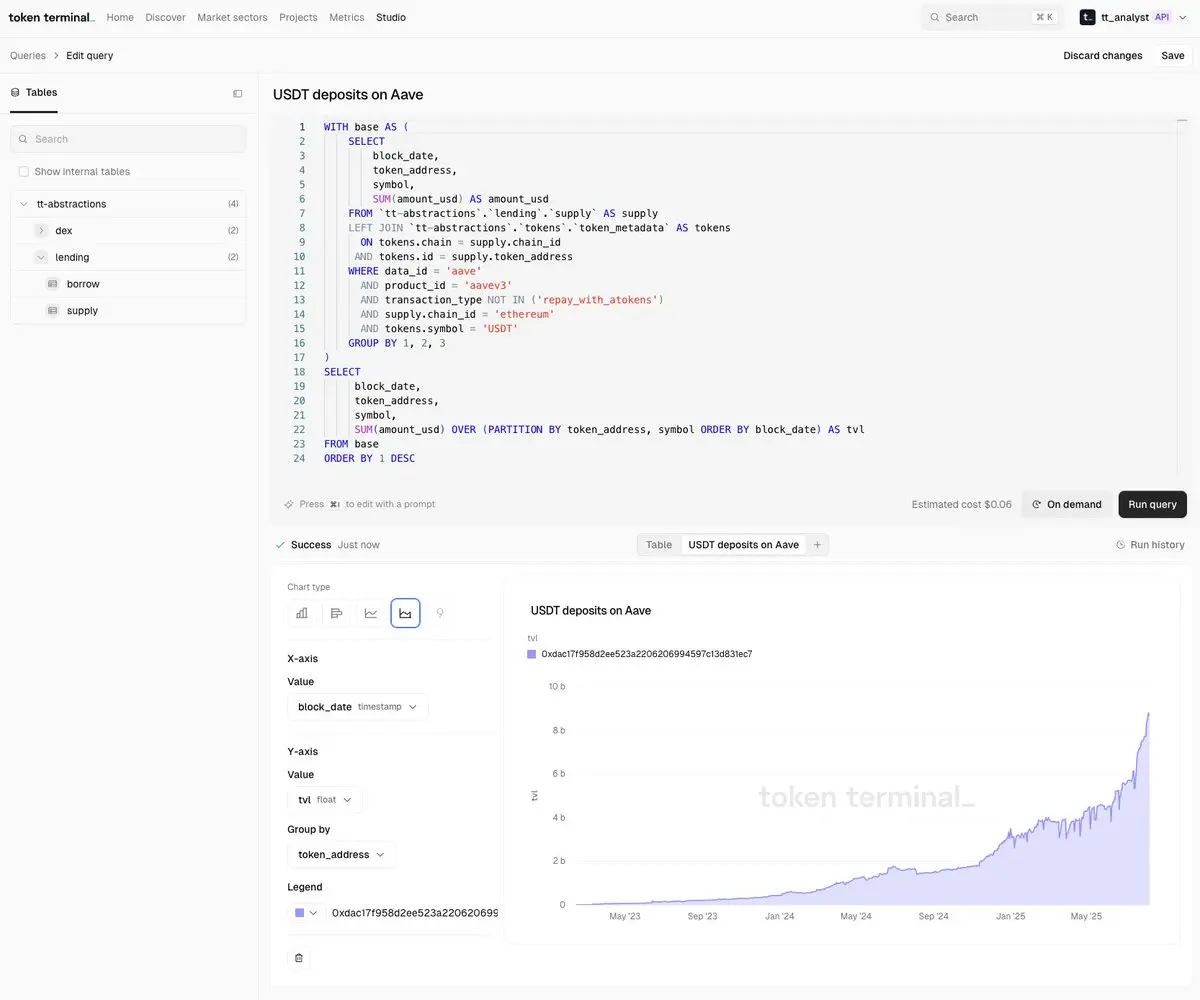Viewport: 1200px width, 1000px height.
Task: Open the Home nav item
Action: pyautogui.click(x=120, y=17)
